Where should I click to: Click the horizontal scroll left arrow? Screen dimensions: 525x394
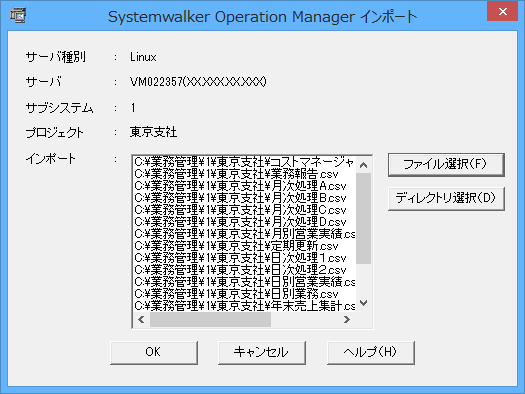[x=141, y=320]
